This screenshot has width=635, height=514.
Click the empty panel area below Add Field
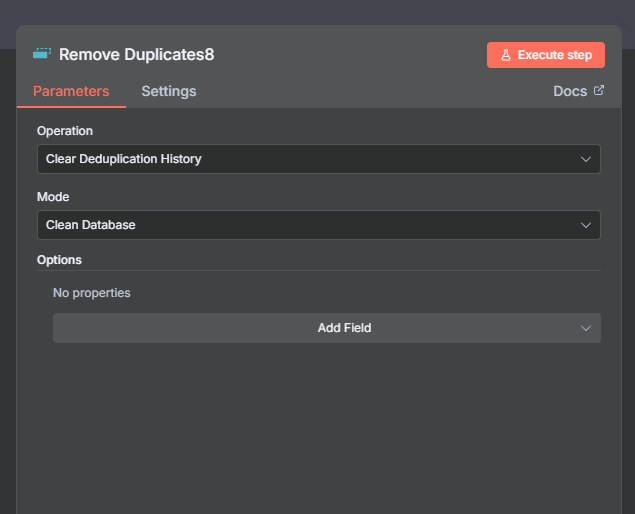point(318,430)
